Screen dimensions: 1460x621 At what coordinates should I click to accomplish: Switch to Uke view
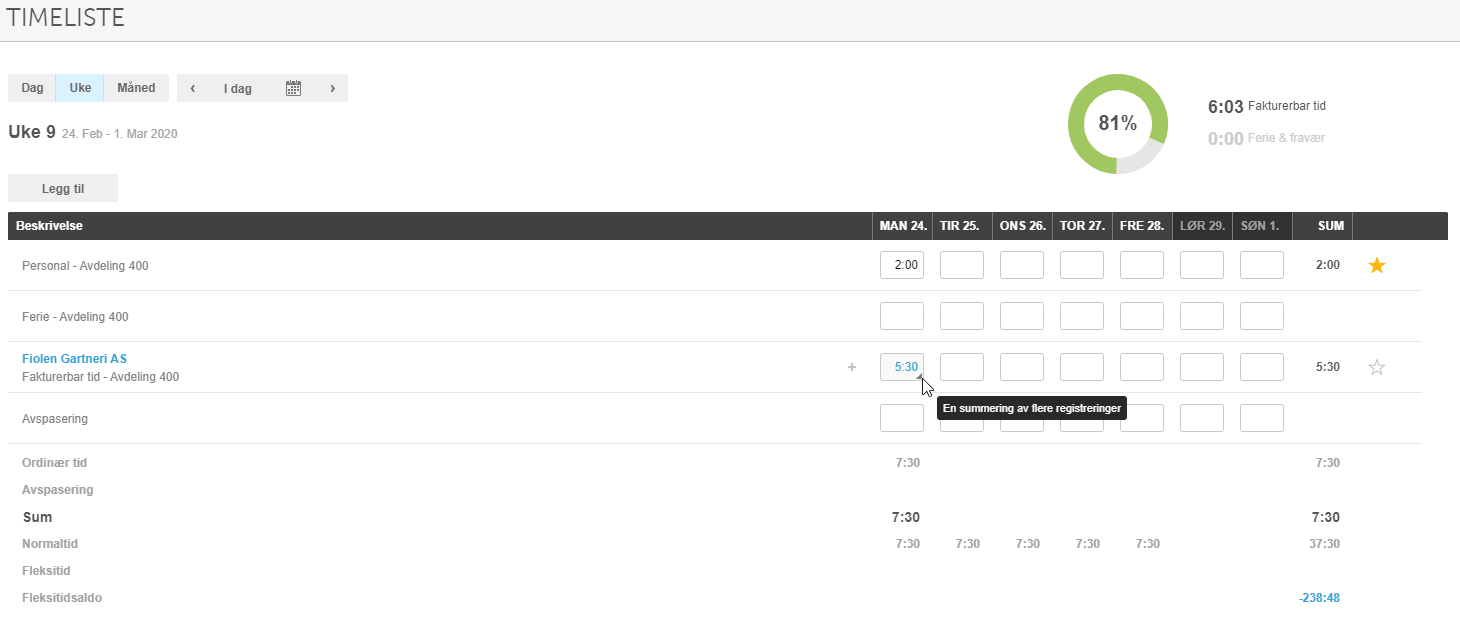[x=80, y=88]
